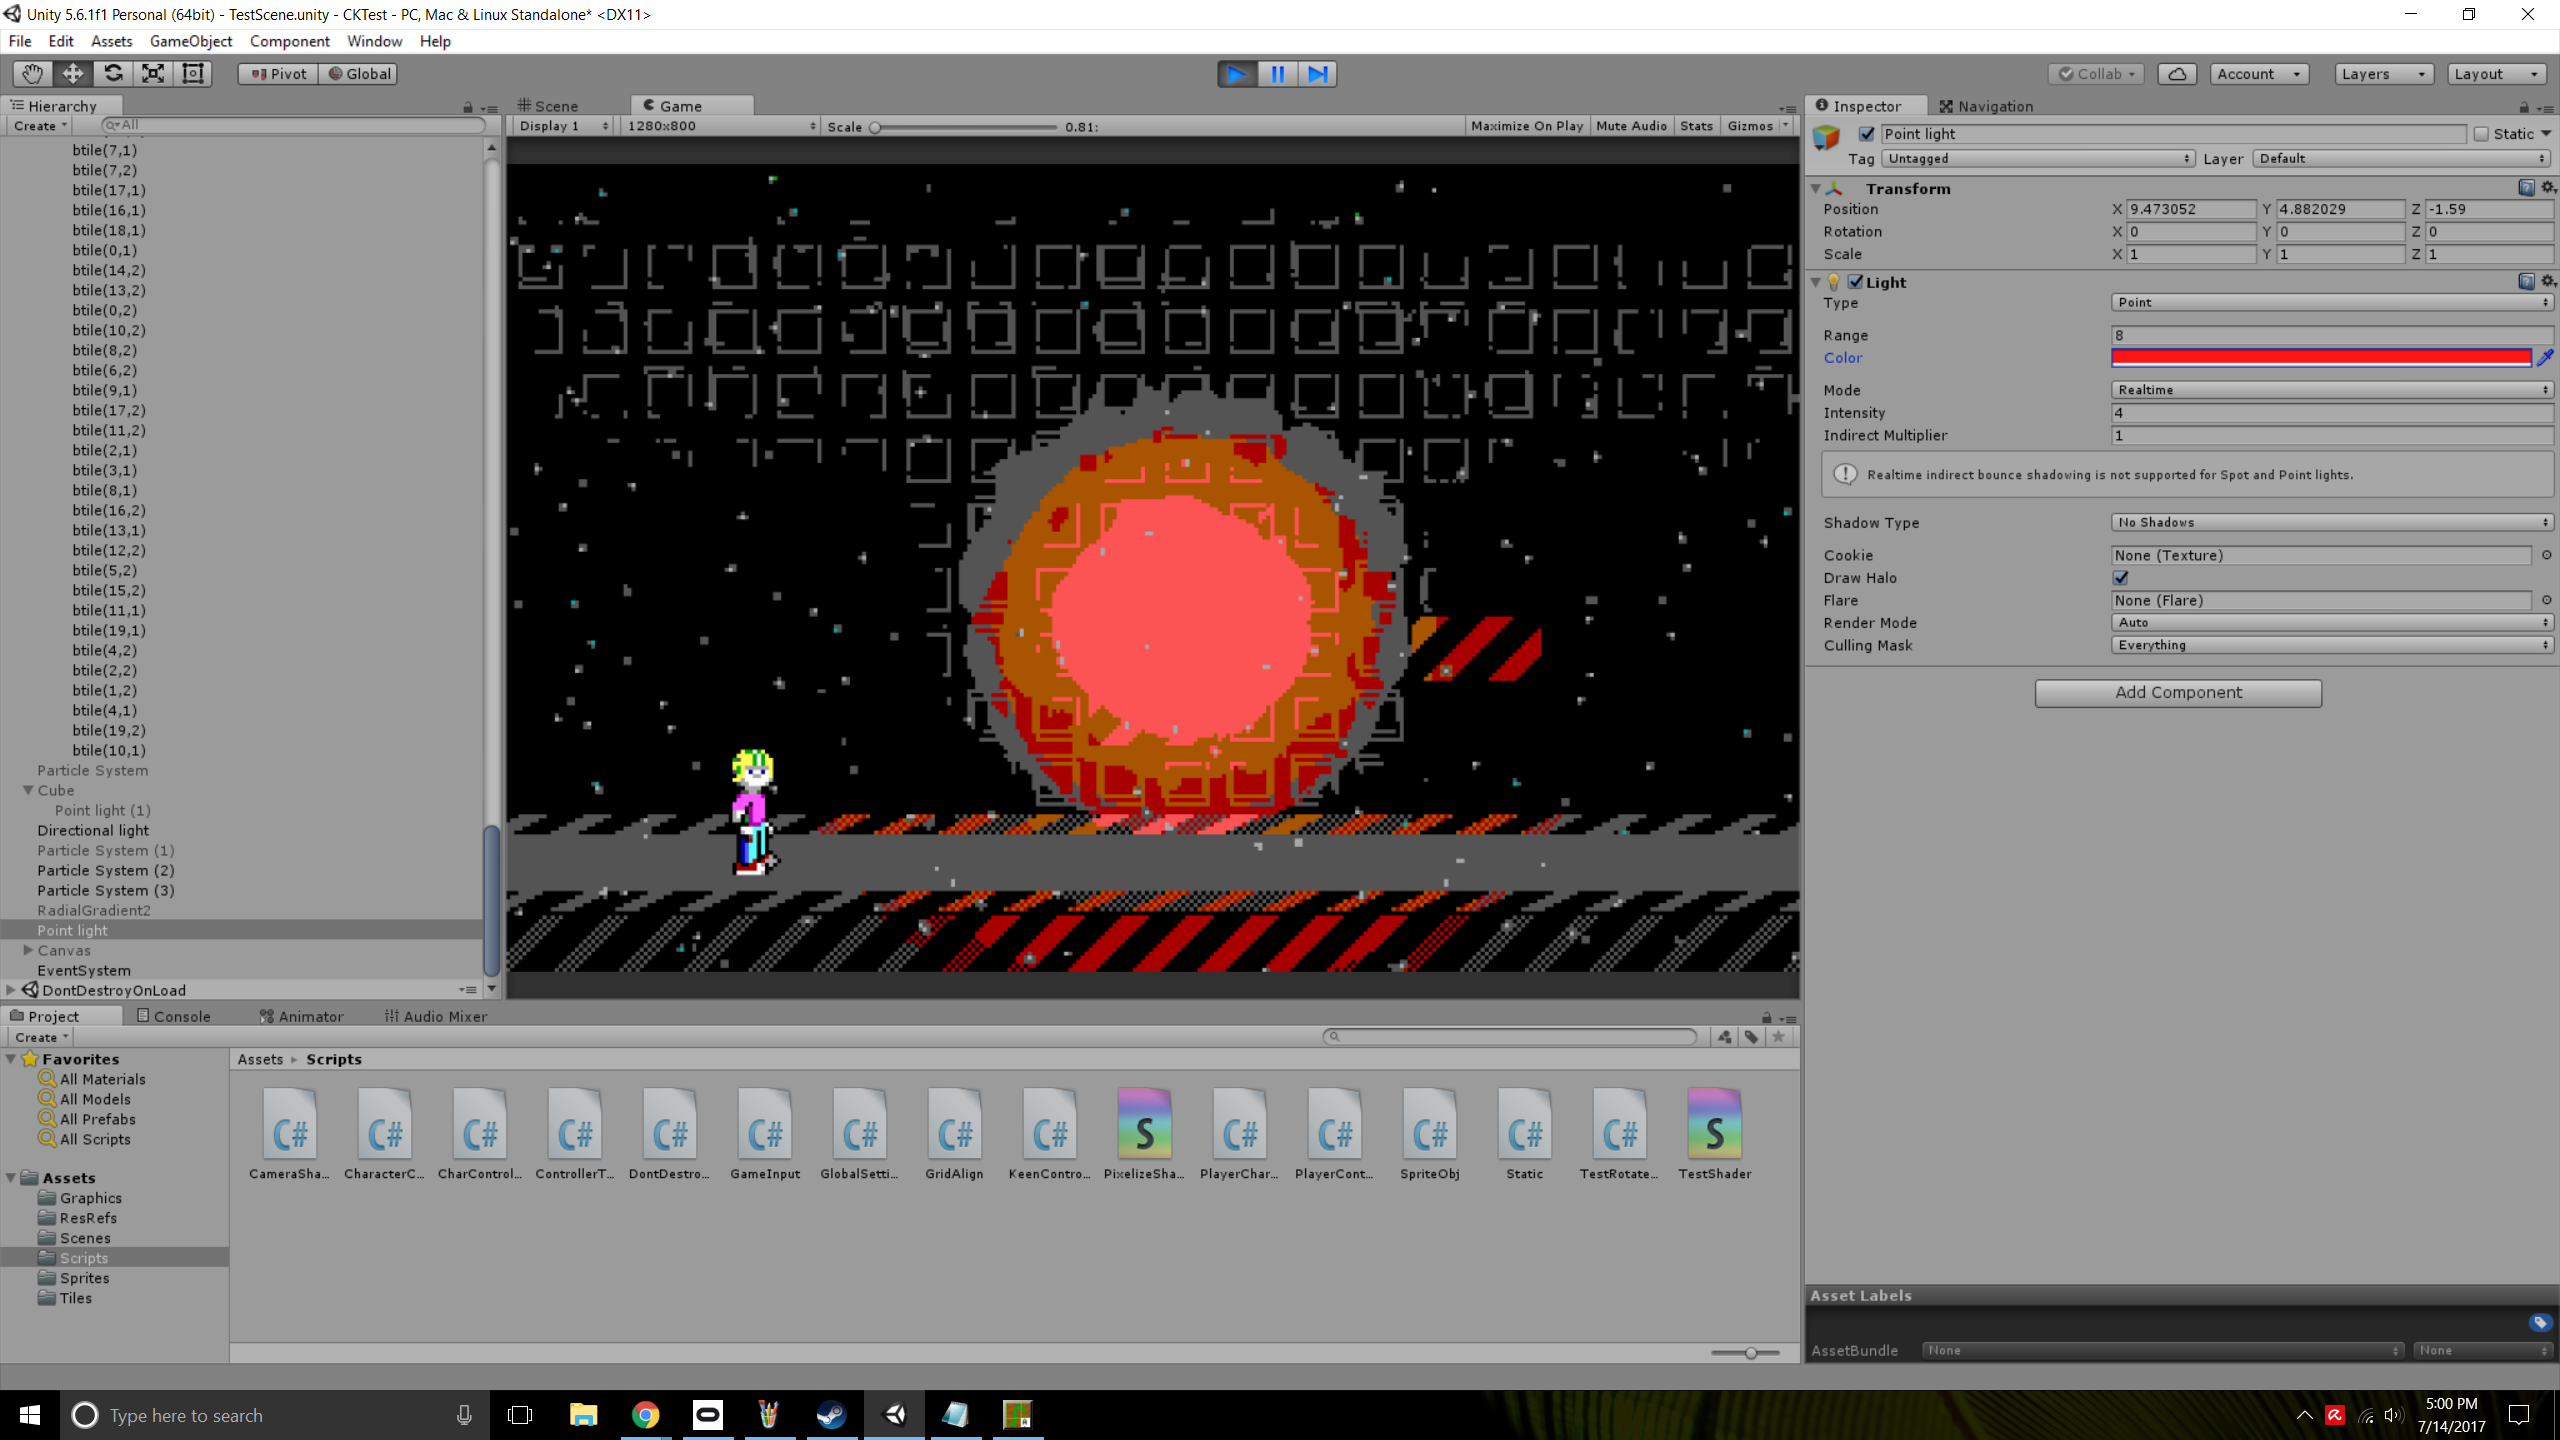Click the Collab button
The height and width of the screenshot is (1440, 2560).
click(x=2096, y=74)
